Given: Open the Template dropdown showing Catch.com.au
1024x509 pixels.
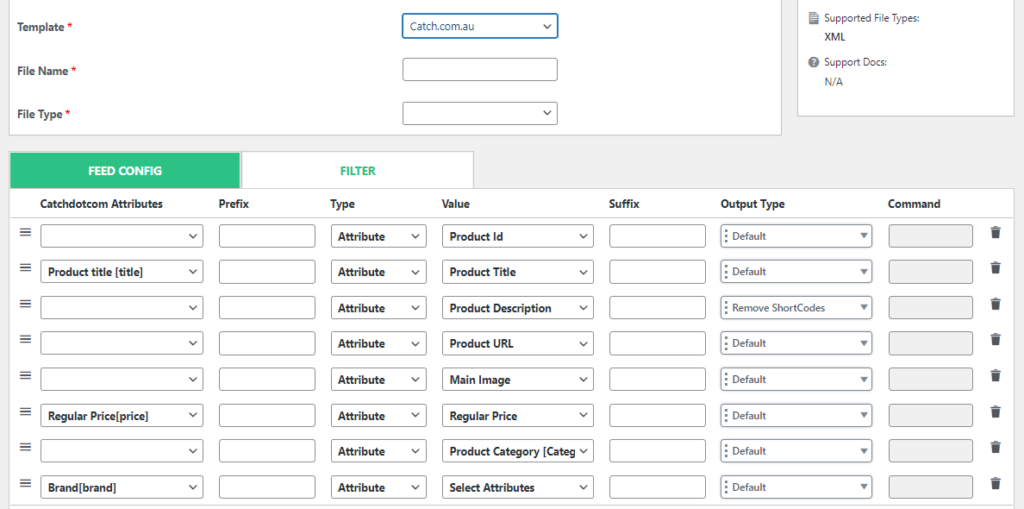Looking at the screenshot, I should tap(480, 27).
